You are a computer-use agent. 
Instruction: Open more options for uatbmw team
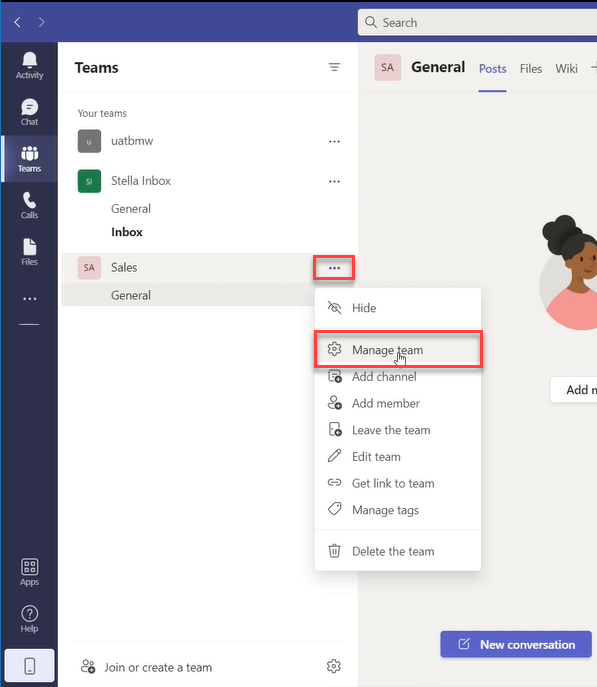tap(334, 141)
